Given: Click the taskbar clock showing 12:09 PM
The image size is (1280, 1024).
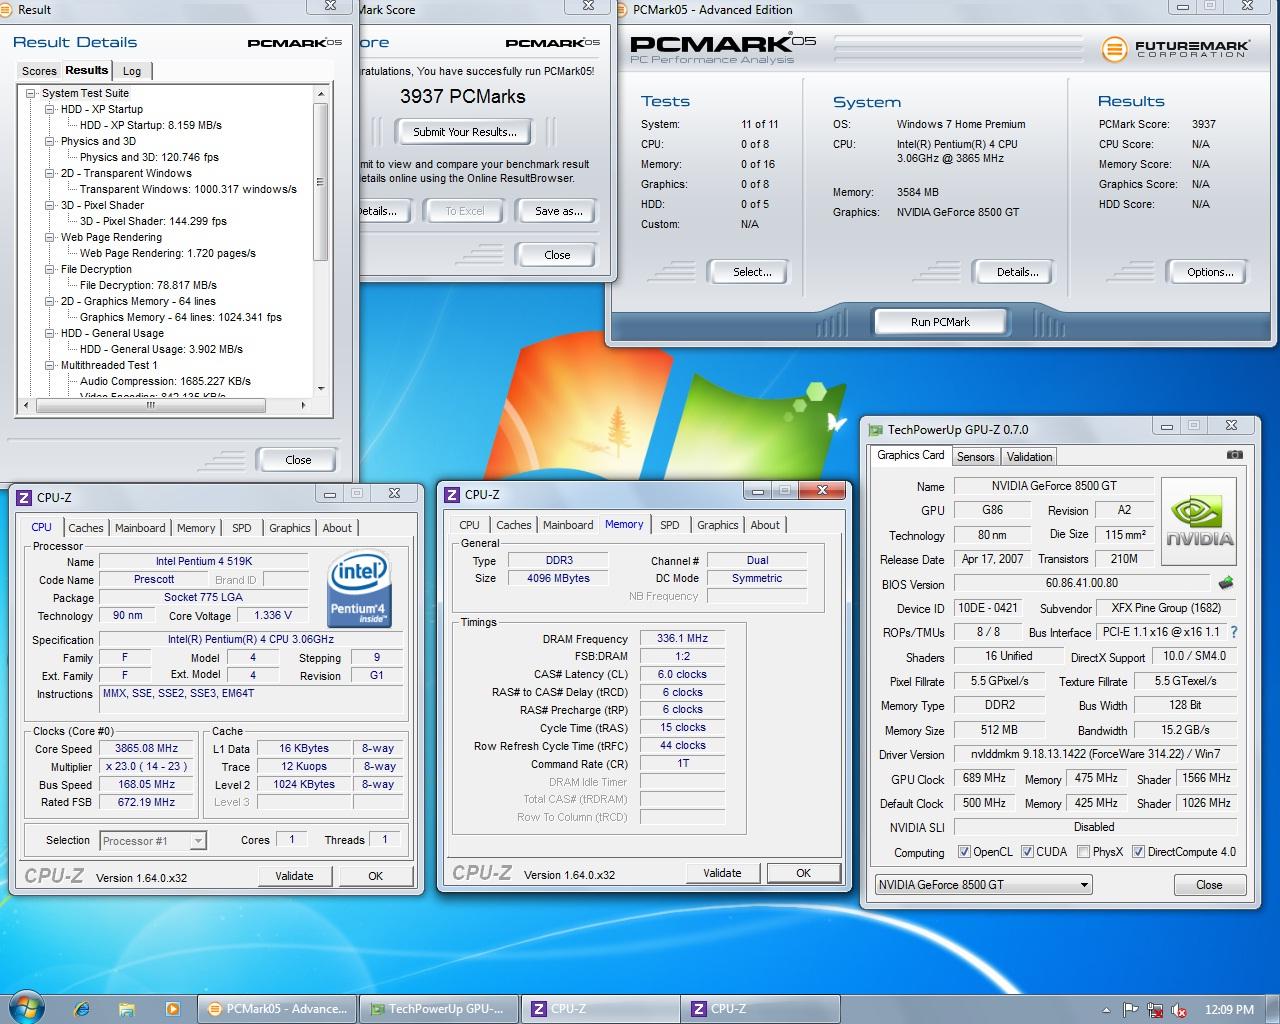Looking at the screenshot, I should click(x=1229, y=1010).
